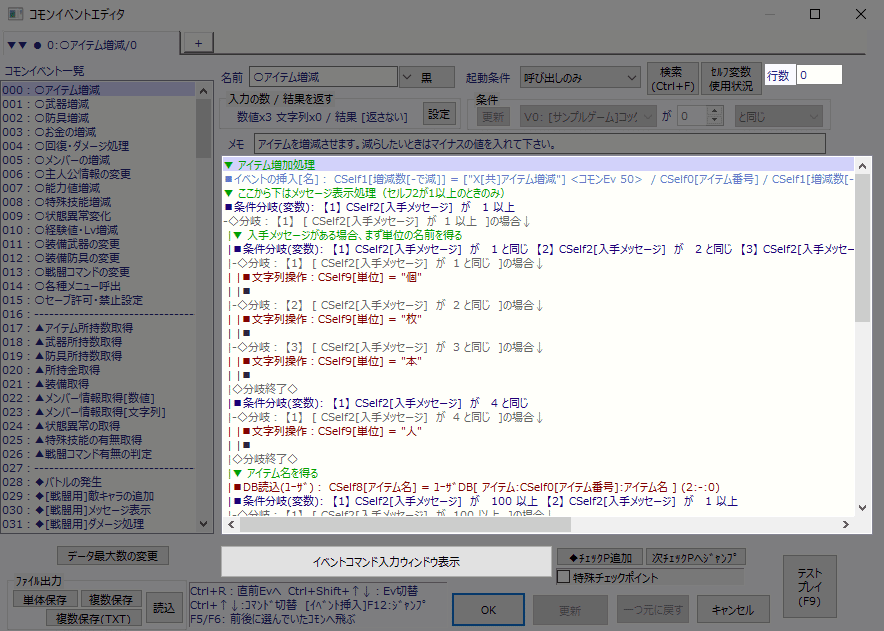Click 複数保存(TXT) button
The height and width of the screenshot is (631, 884).
point(94,618)
